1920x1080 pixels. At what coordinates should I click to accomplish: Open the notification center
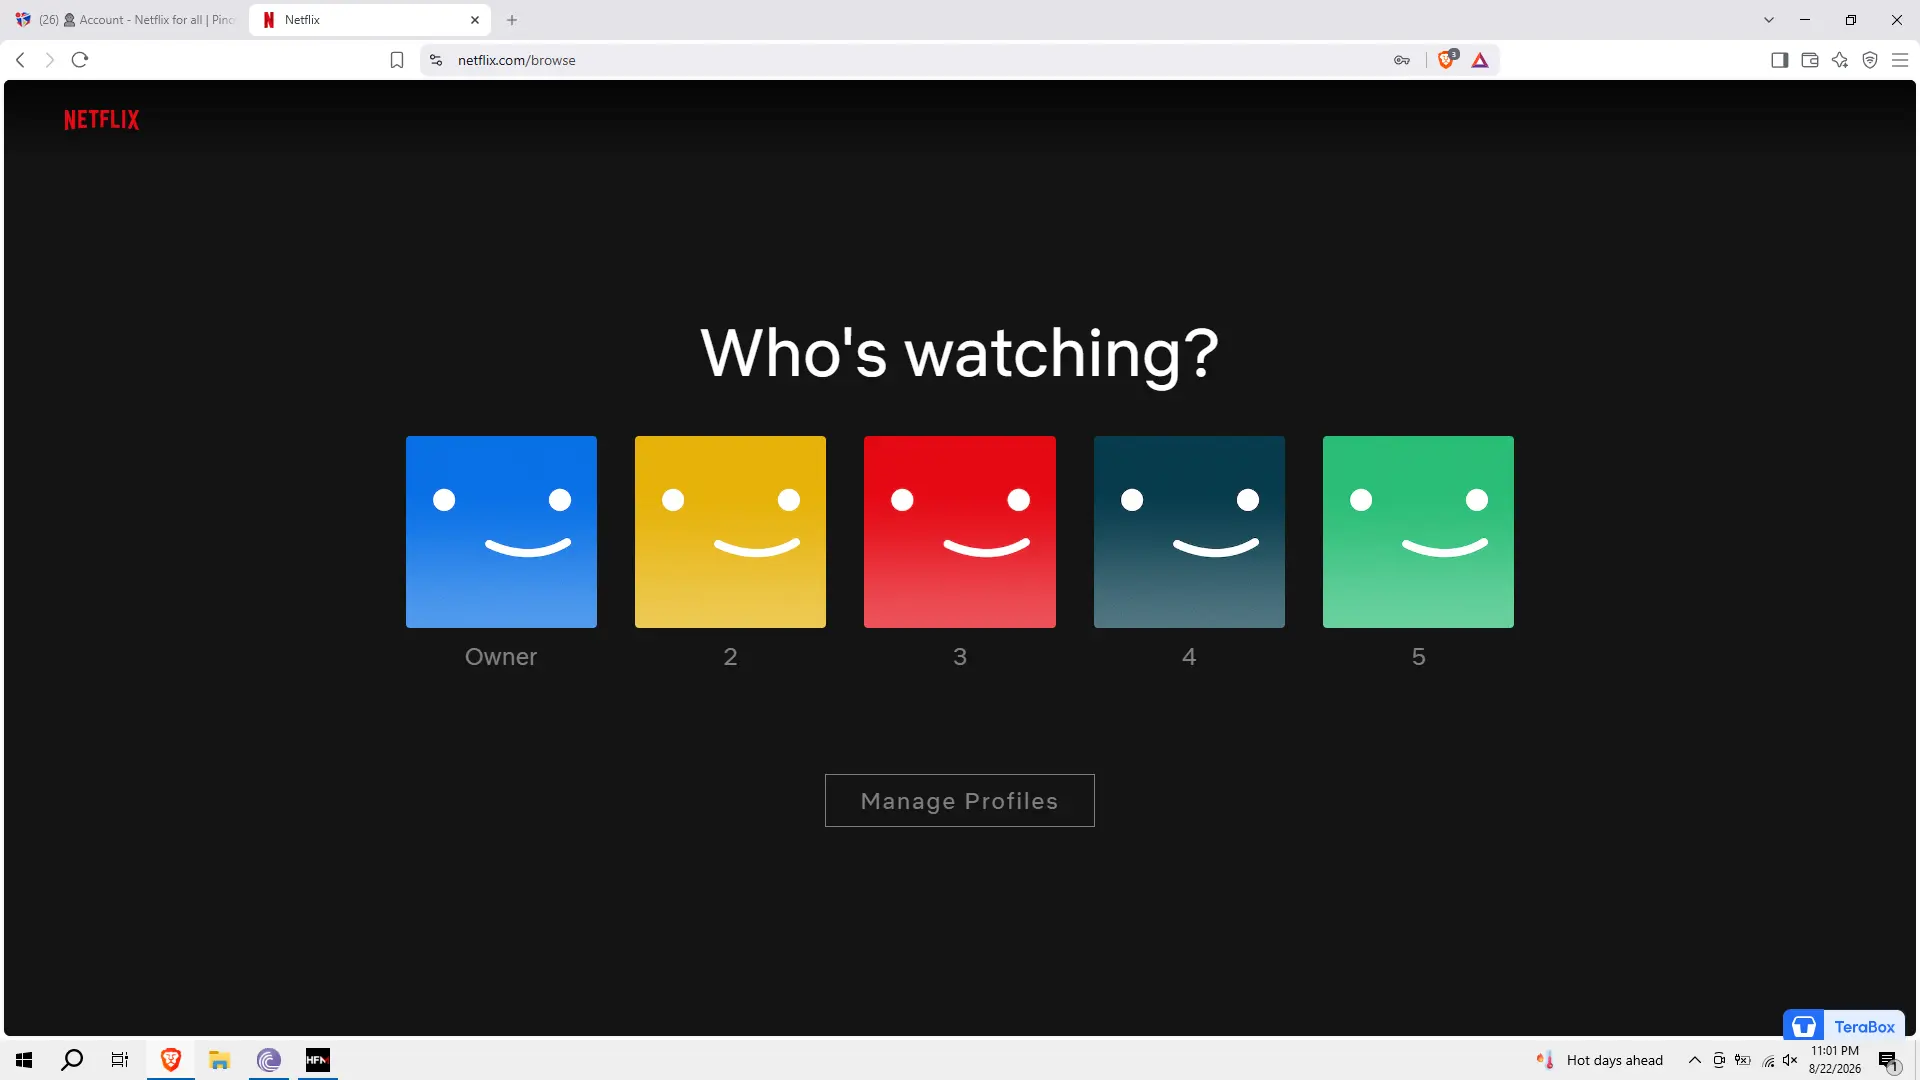1888,1060
